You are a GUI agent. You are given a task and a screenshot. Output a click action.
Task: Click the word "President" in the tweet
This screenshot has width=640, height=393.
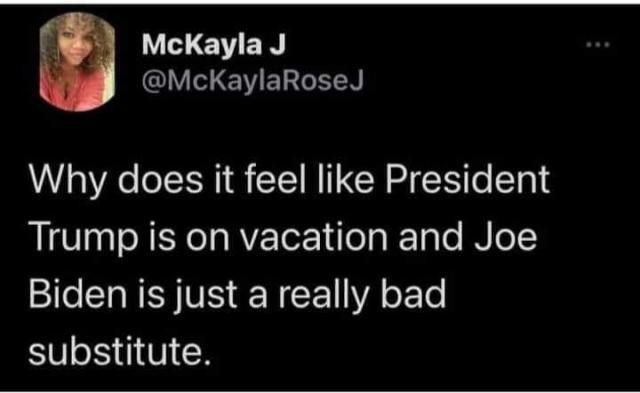(467, 178)
